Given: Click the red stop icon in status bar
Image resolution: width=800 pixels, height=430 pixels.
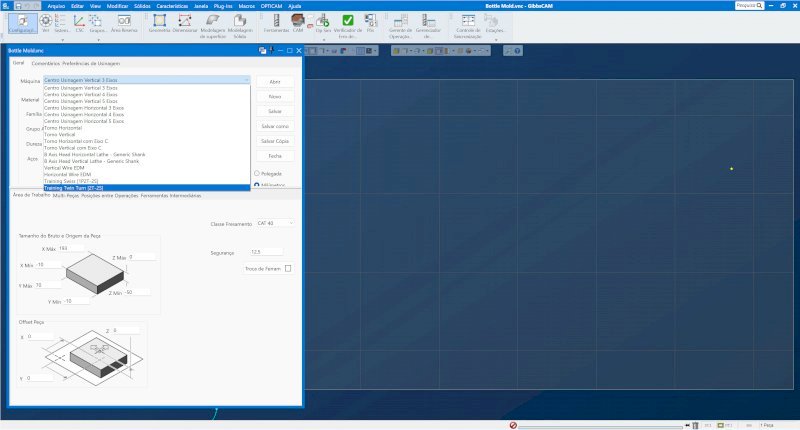Looking at the screenshot, I should tap(513, 425).
